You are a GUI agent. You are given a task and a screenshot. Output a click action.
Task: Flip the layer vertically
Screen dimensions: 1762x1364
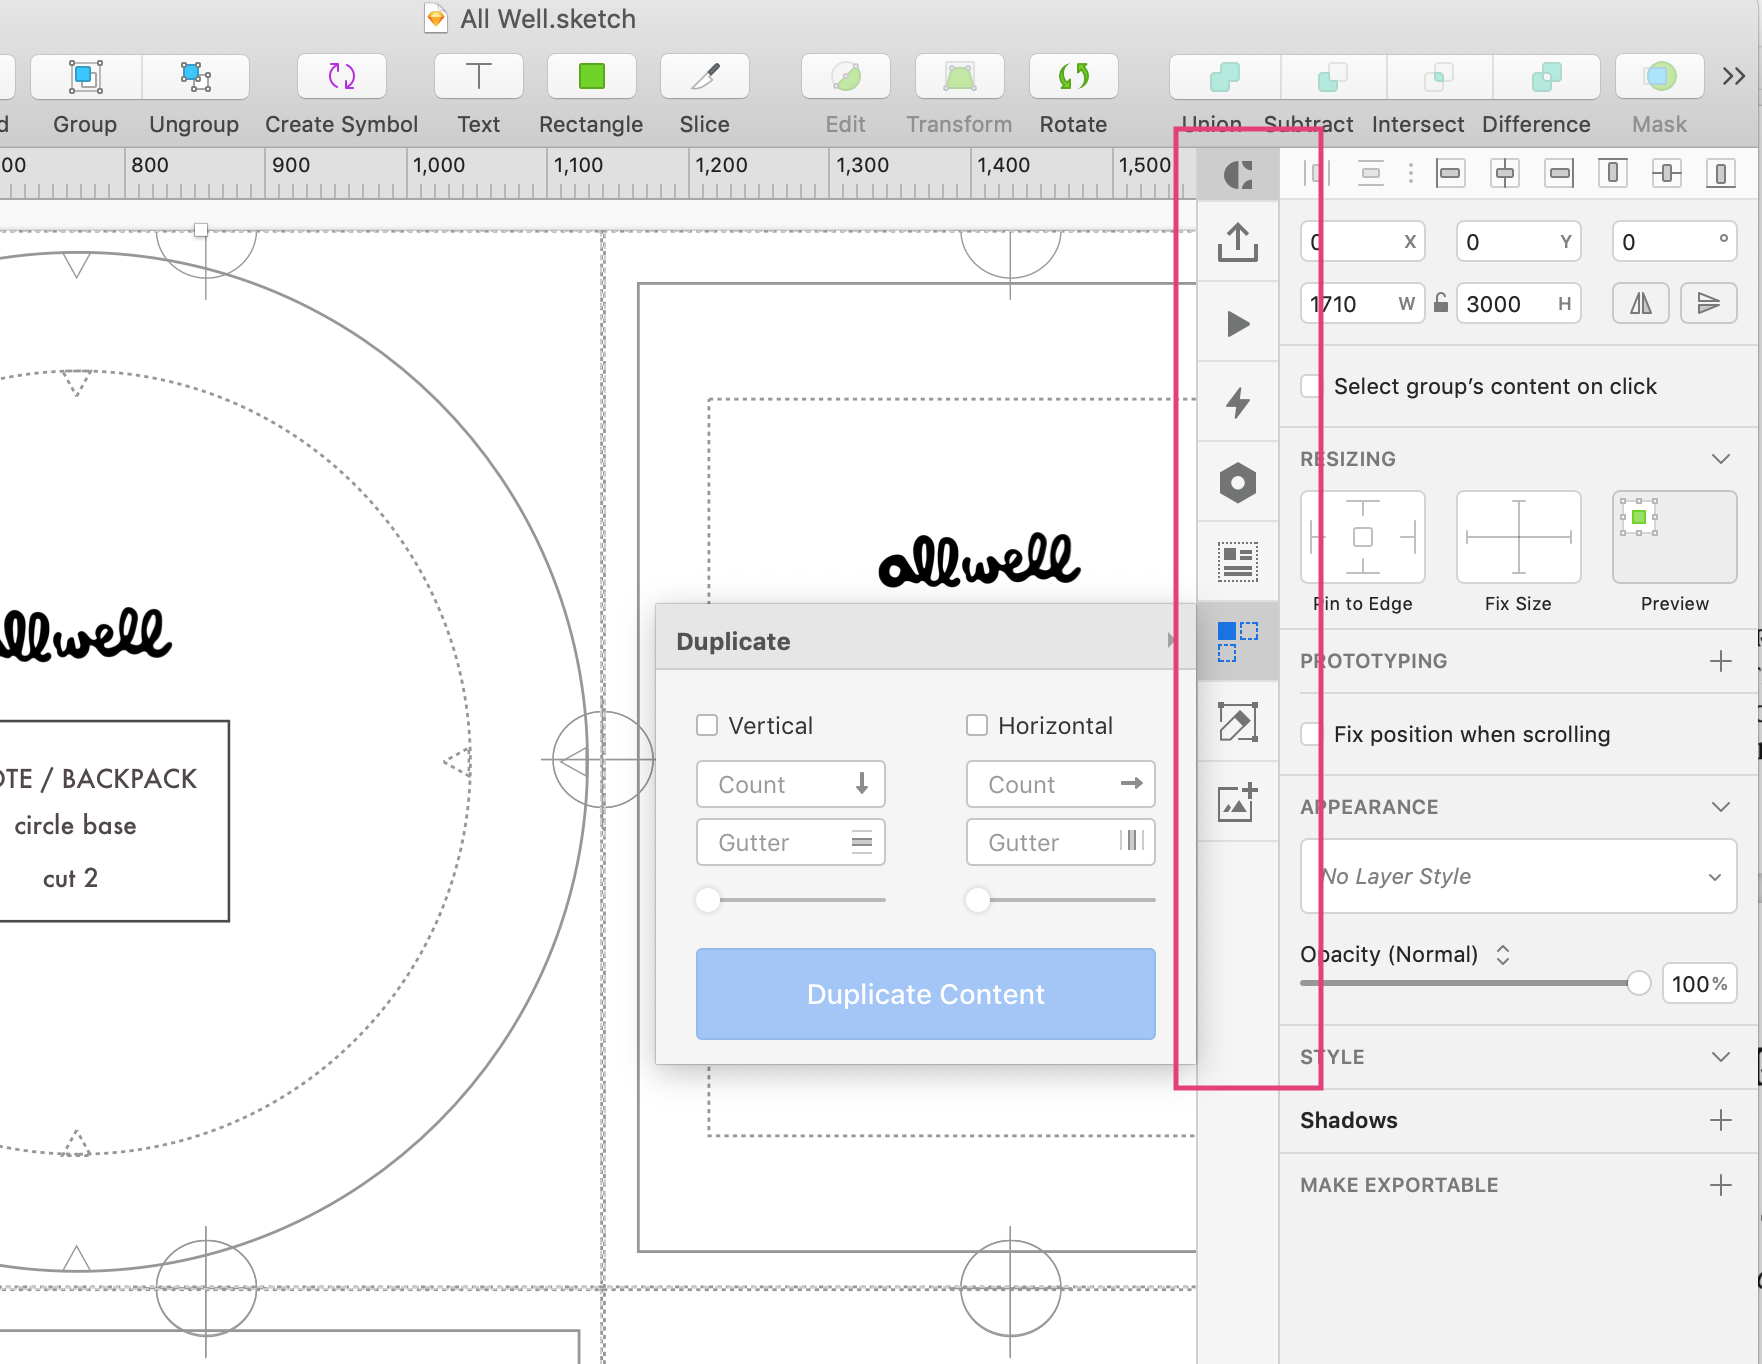pyautogui.click(x=1709, y=303)
